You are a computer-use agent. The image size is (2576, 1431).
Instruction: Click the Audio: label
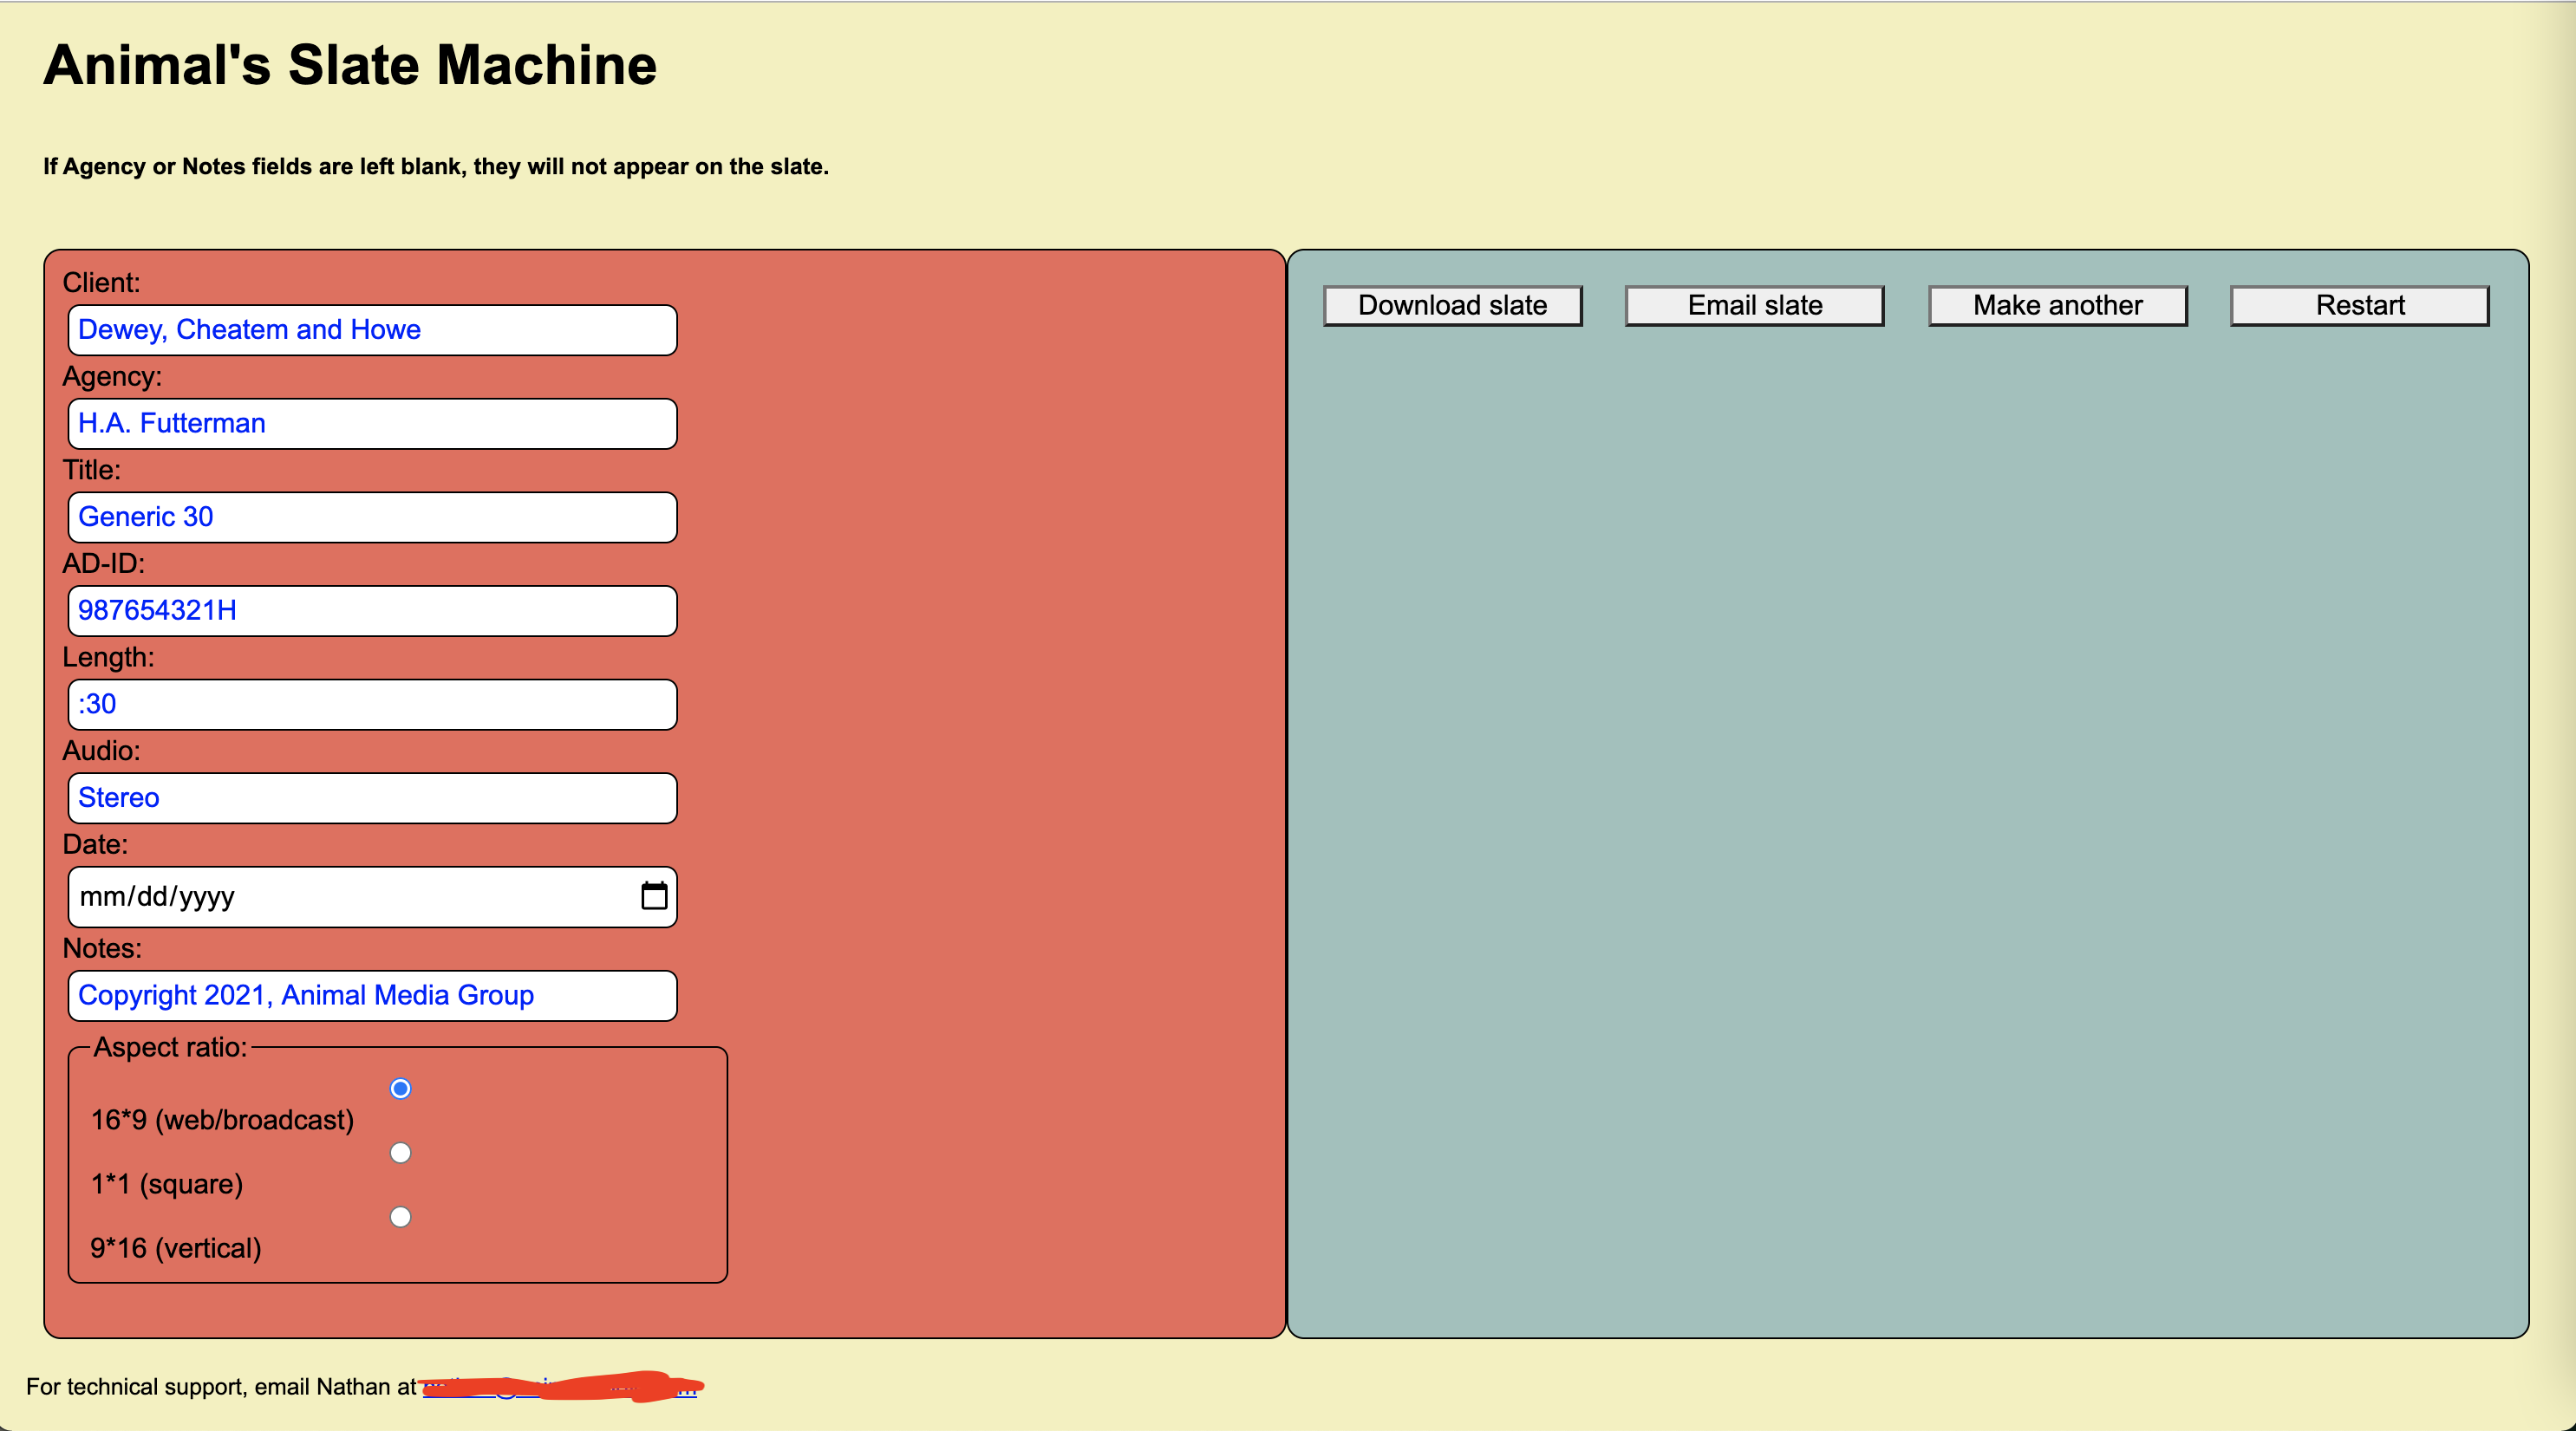[101, 750]
